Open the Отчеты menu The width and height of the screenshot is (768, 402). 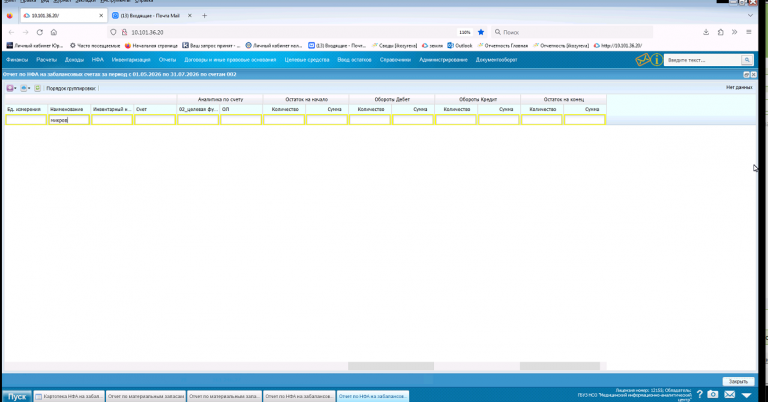point(167,60)
